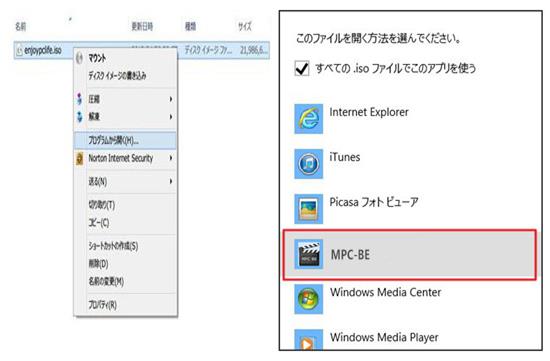Image resolution: width=550 pixels, height=361 pixels.
Task: Click the 21,986,6... size cell
Action: pos(254,51)
